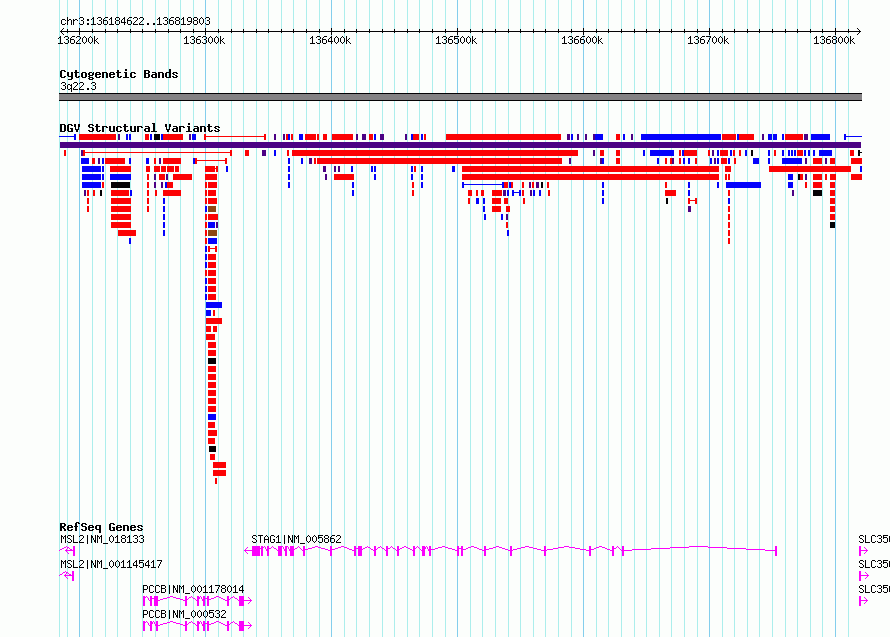Click the PCCB|NM_001178014 gene label
The width and height of the screenshot is (890, 637).
[x=193, y=589]
